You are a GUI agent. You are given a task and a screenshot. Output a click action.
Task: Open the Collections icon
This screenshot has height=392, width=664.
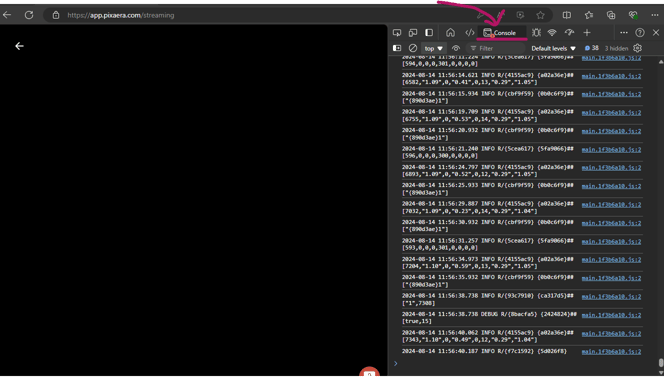[611, 15]
